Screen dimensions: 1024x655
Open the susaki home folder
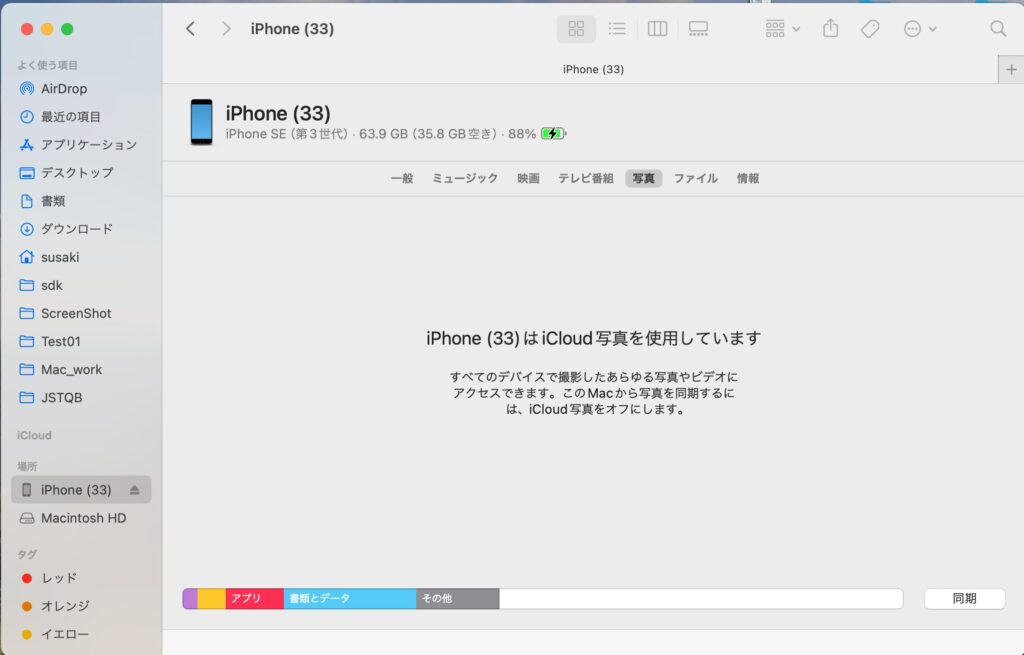[81, 257]
